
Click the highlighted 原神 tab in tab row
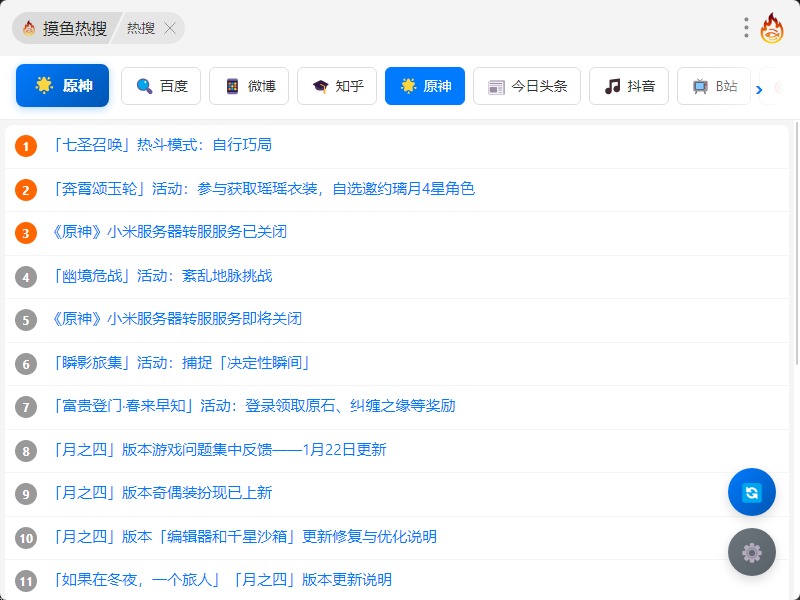[425, 86]
